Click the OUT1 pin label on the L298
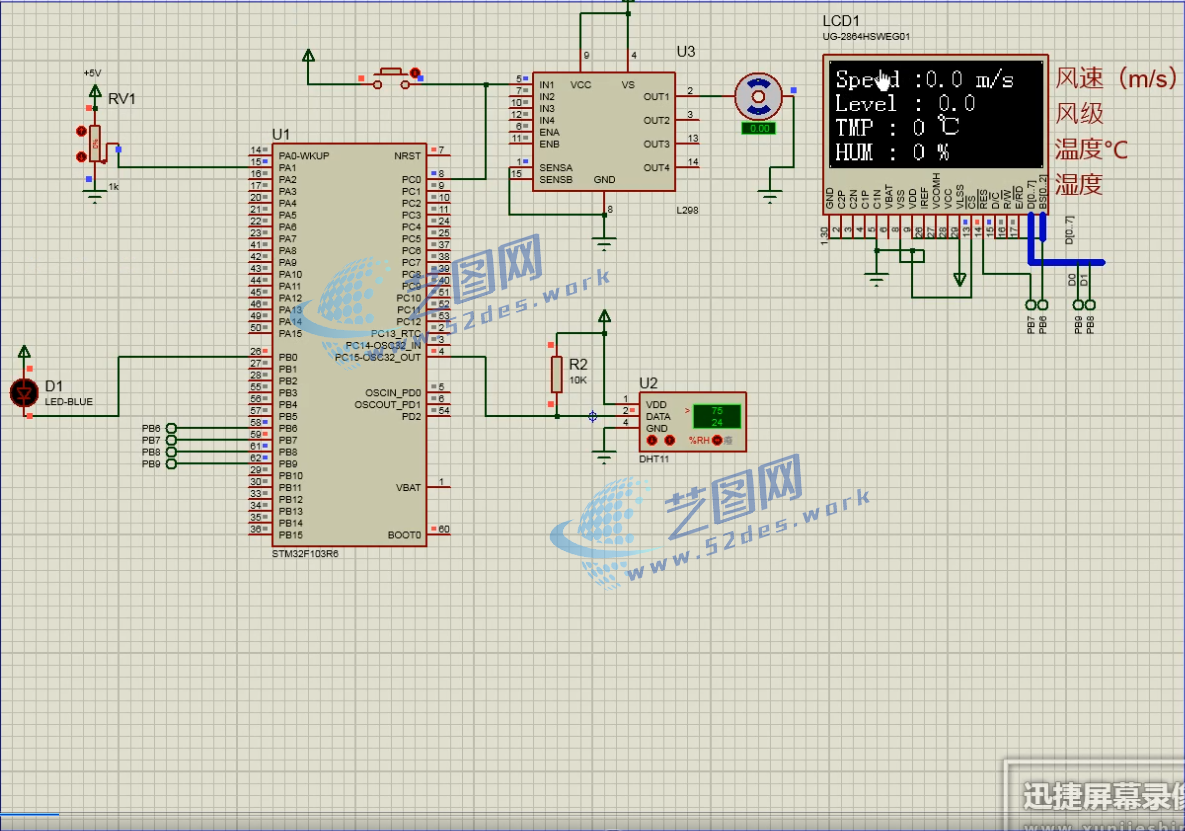Screen dimensions: 1185x831 pos(657,97)
